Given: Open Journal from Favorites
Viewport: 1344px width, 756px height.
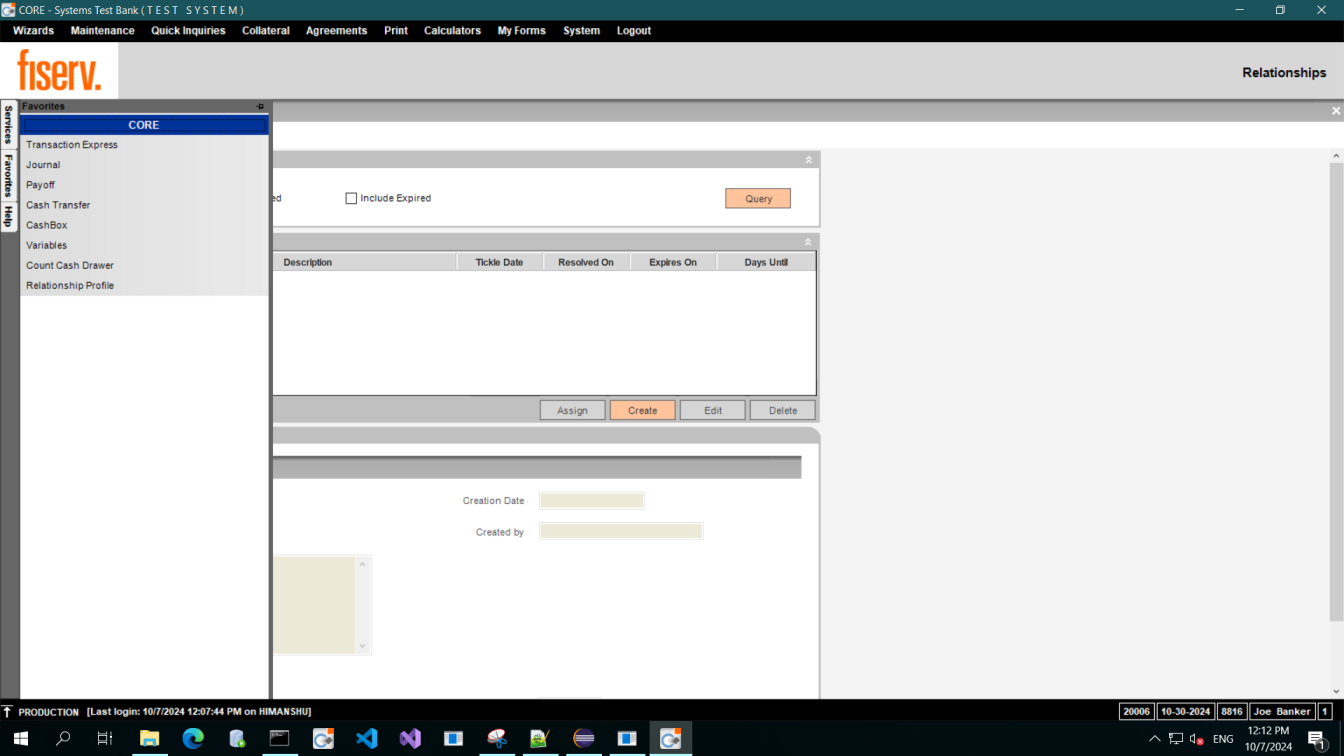Looking at the screenshot, I should pyautogui.click(x=144, y=165).
